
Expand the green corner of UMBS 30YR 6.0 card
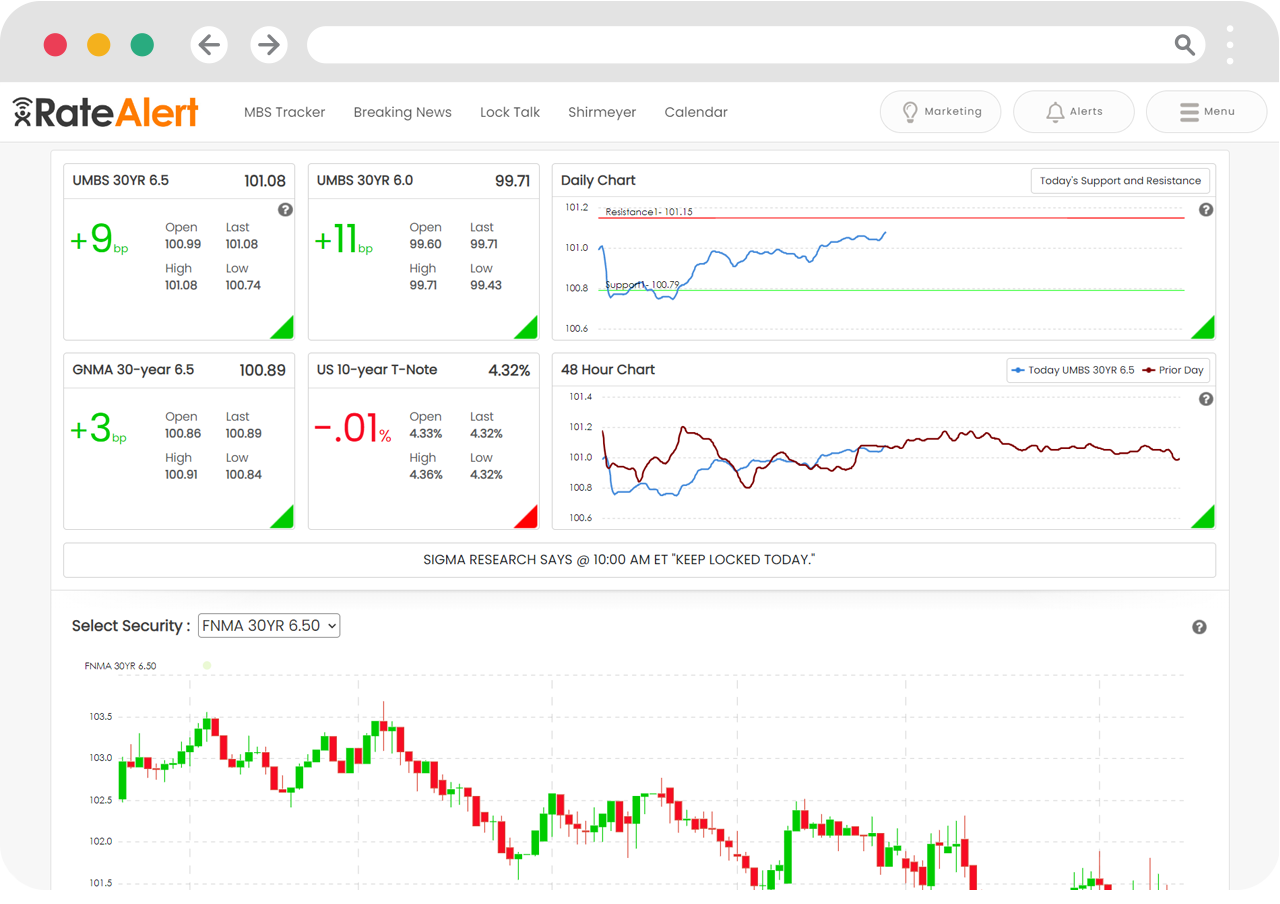[x=529, y=330]
